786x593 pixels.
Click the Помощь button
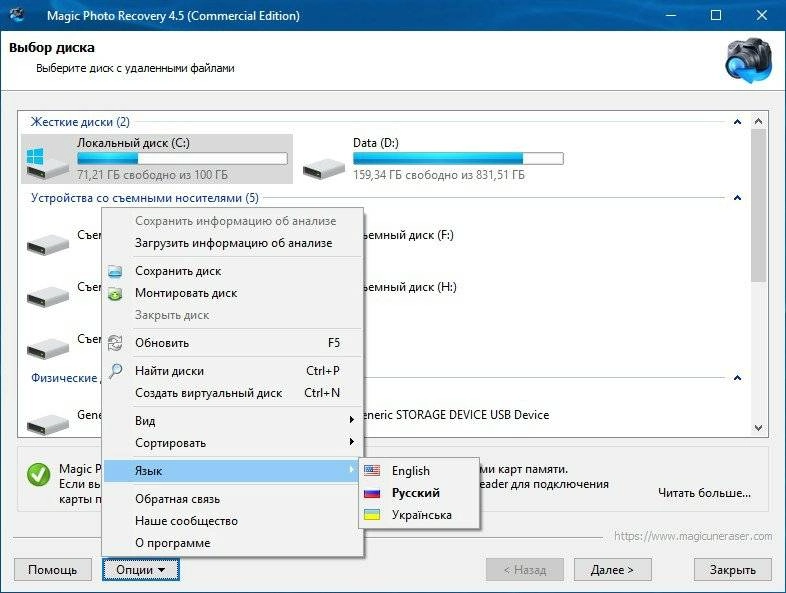[53, 570]
